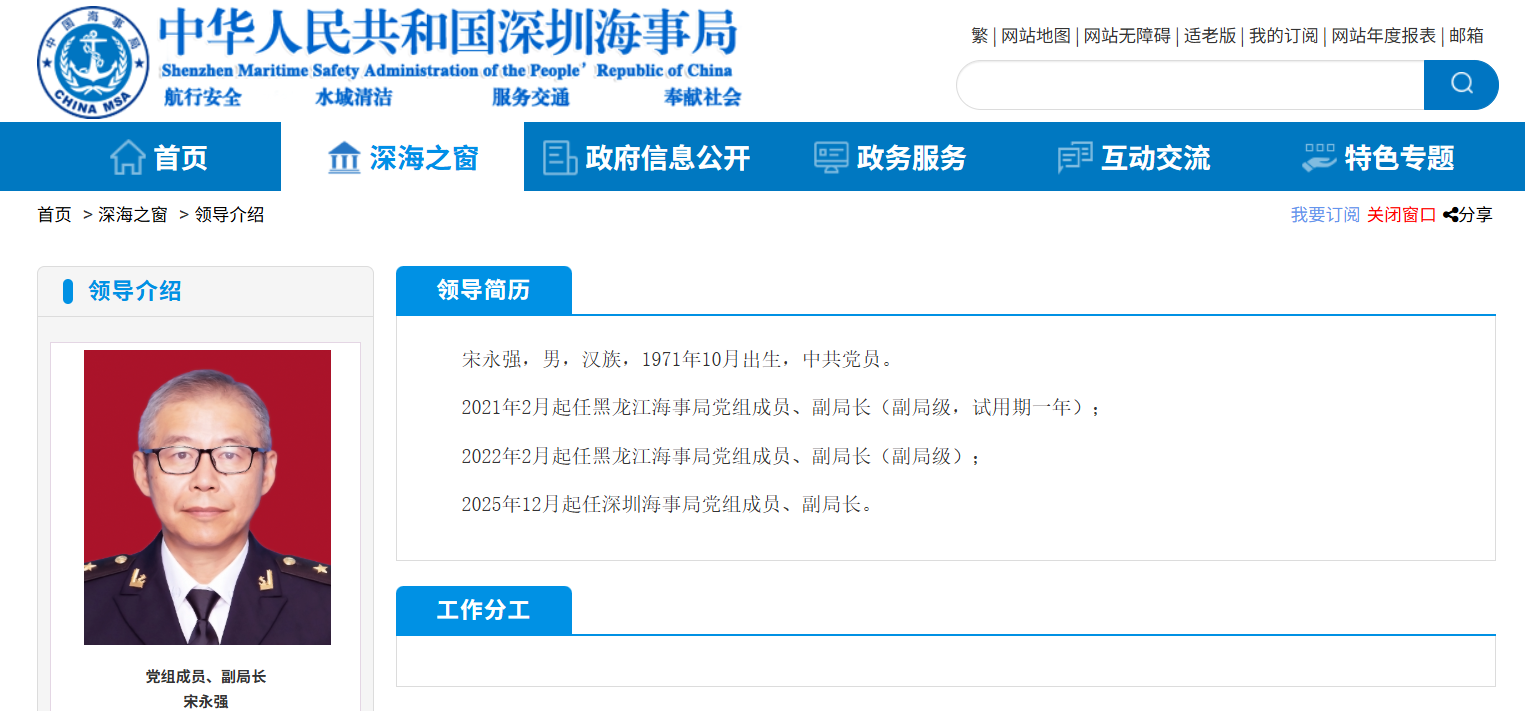Open 首页 from the breadcrumb trail
This screenshot has height=711, width=1525.
coord(53,214)
